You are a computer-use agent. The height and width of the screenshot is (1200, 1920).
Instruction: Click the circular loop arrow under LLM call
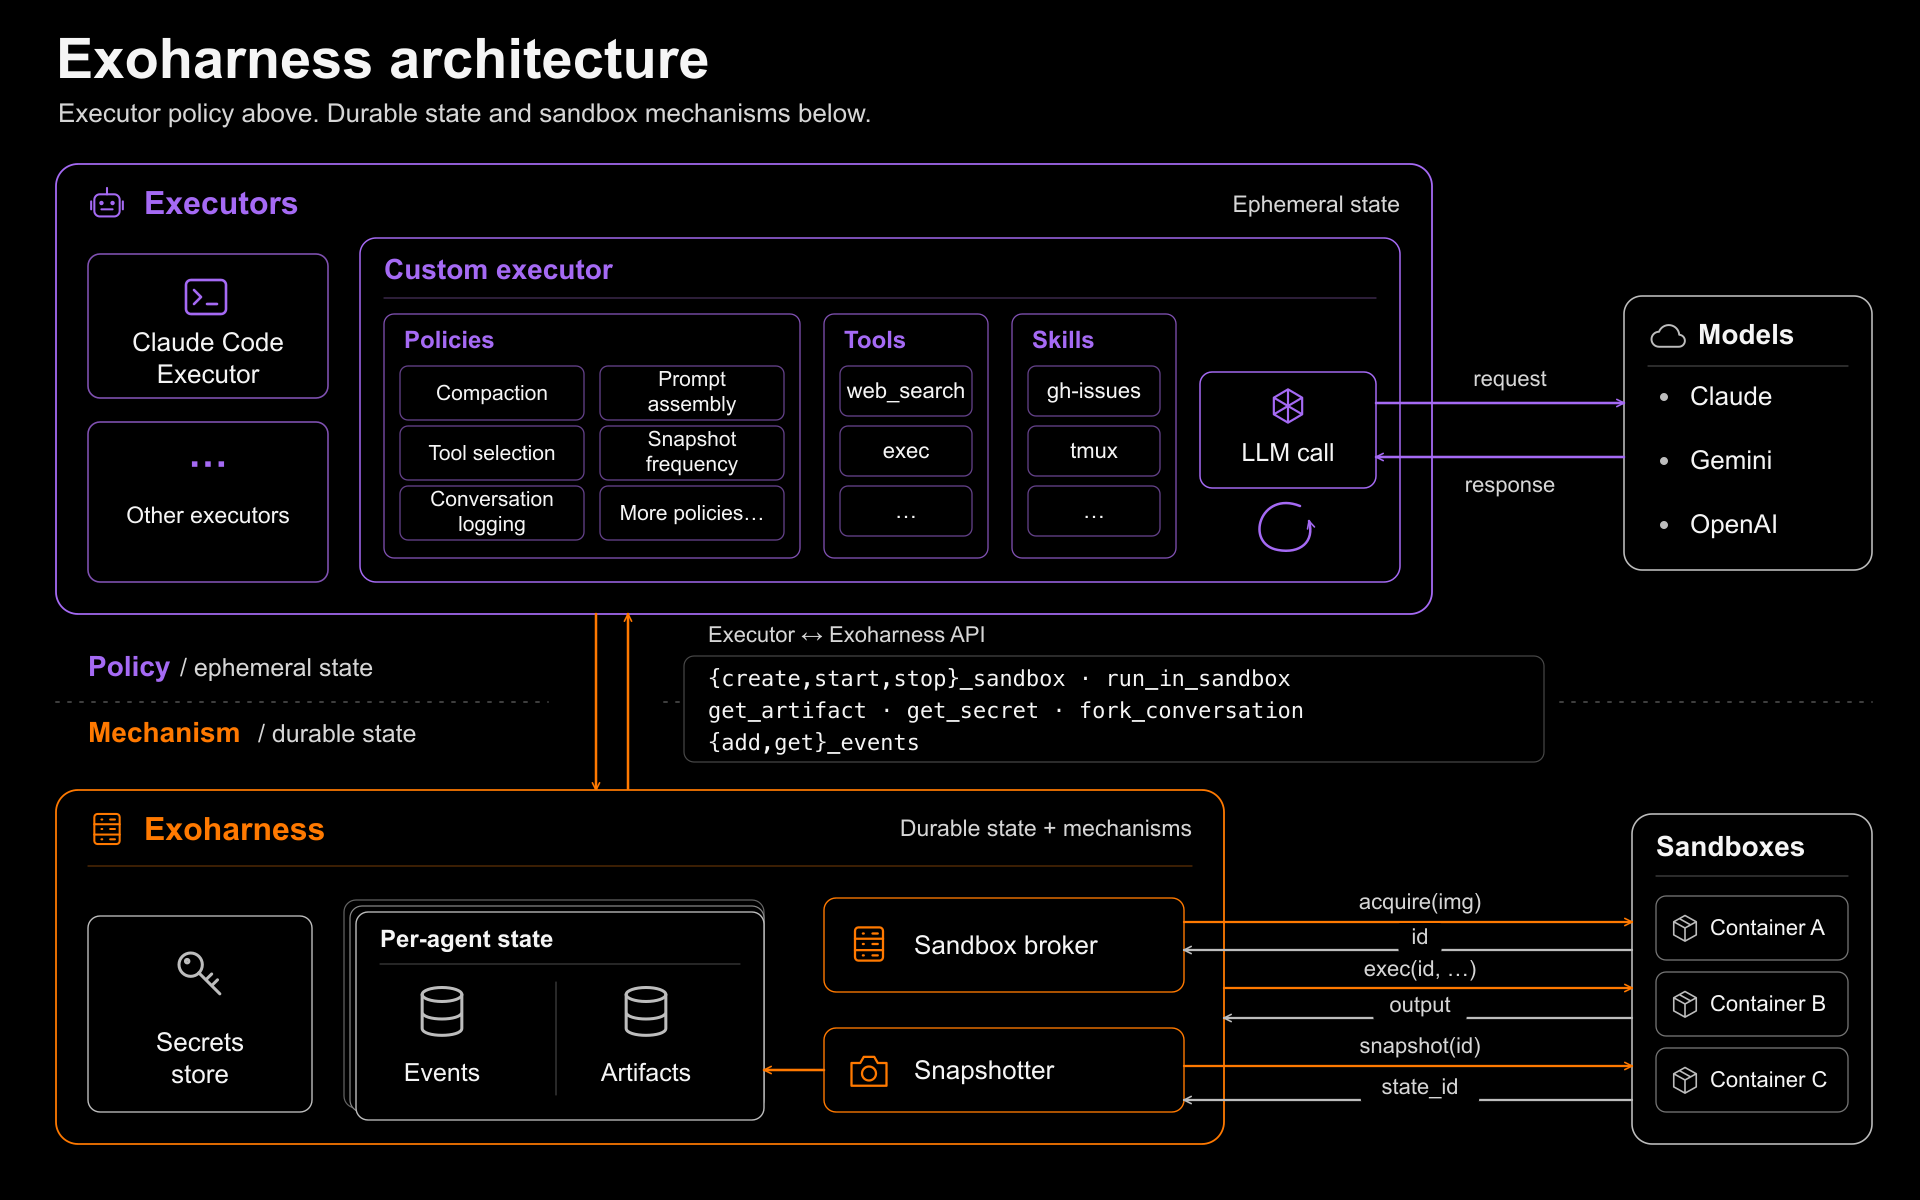click(x=1286, y=527)
